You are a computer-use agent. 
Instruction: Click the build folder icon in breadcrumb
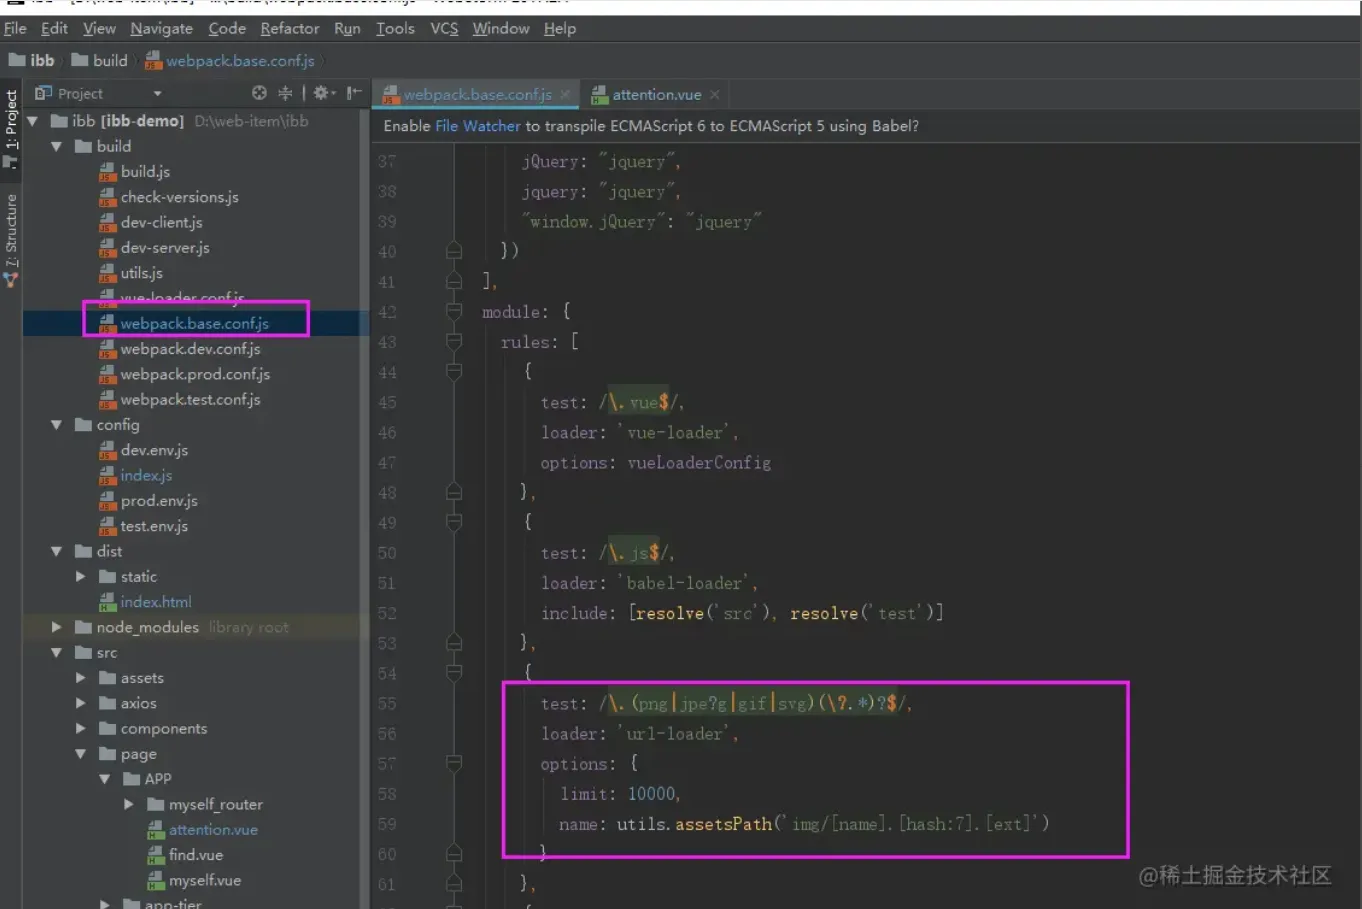[80, 60]
